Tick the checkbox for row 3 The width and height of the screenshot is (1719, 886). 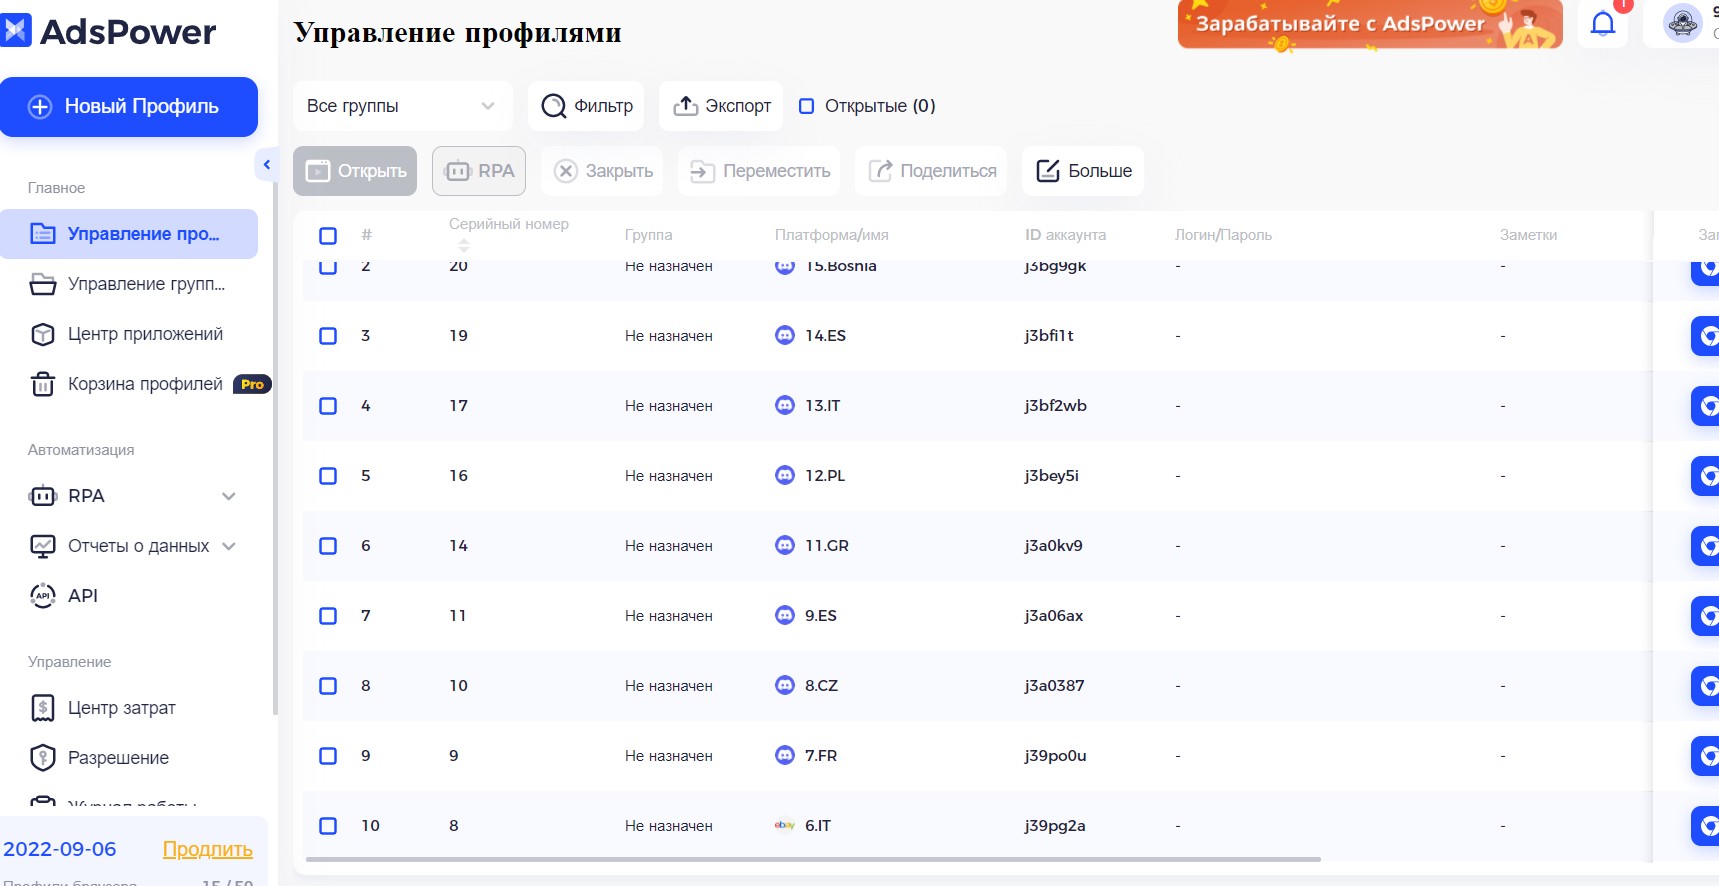[328, 336]
